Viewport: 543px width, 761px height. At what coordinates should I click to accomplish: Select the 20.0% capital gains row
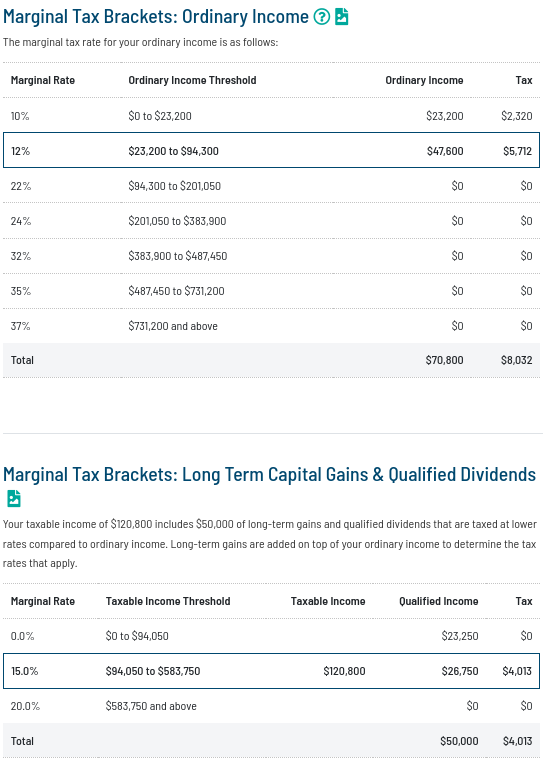271,706
